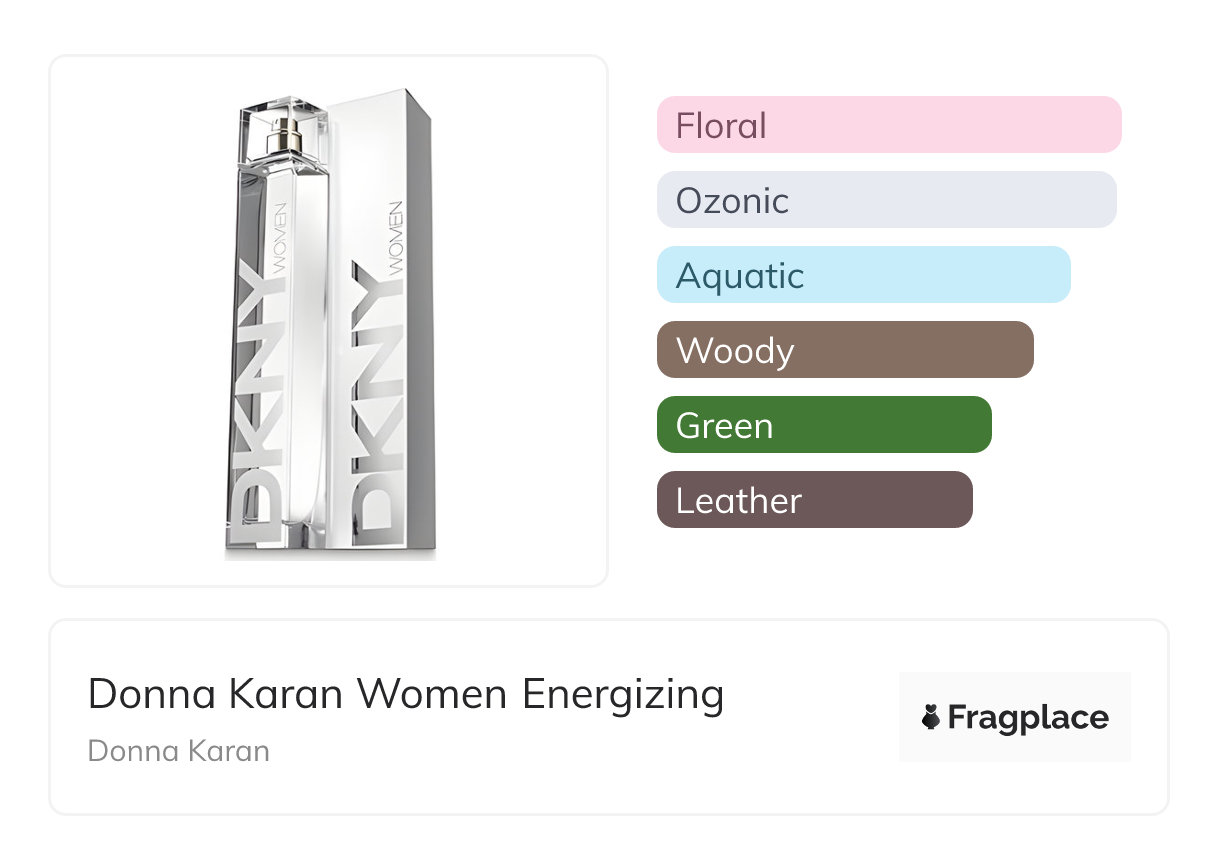This screenshot has width=1218, height=864.
Task: Select the pink Floral accord bar
Action: tap(888, 125)
